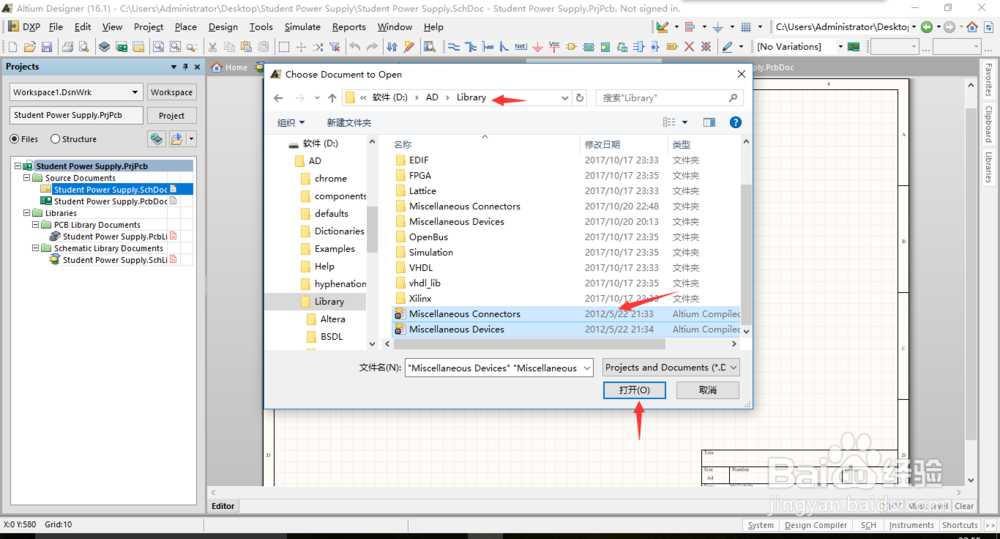This screenshot has width=1000, height=539.
Task: Click the 搜索 Library search field
Action: tap(669, 98)
